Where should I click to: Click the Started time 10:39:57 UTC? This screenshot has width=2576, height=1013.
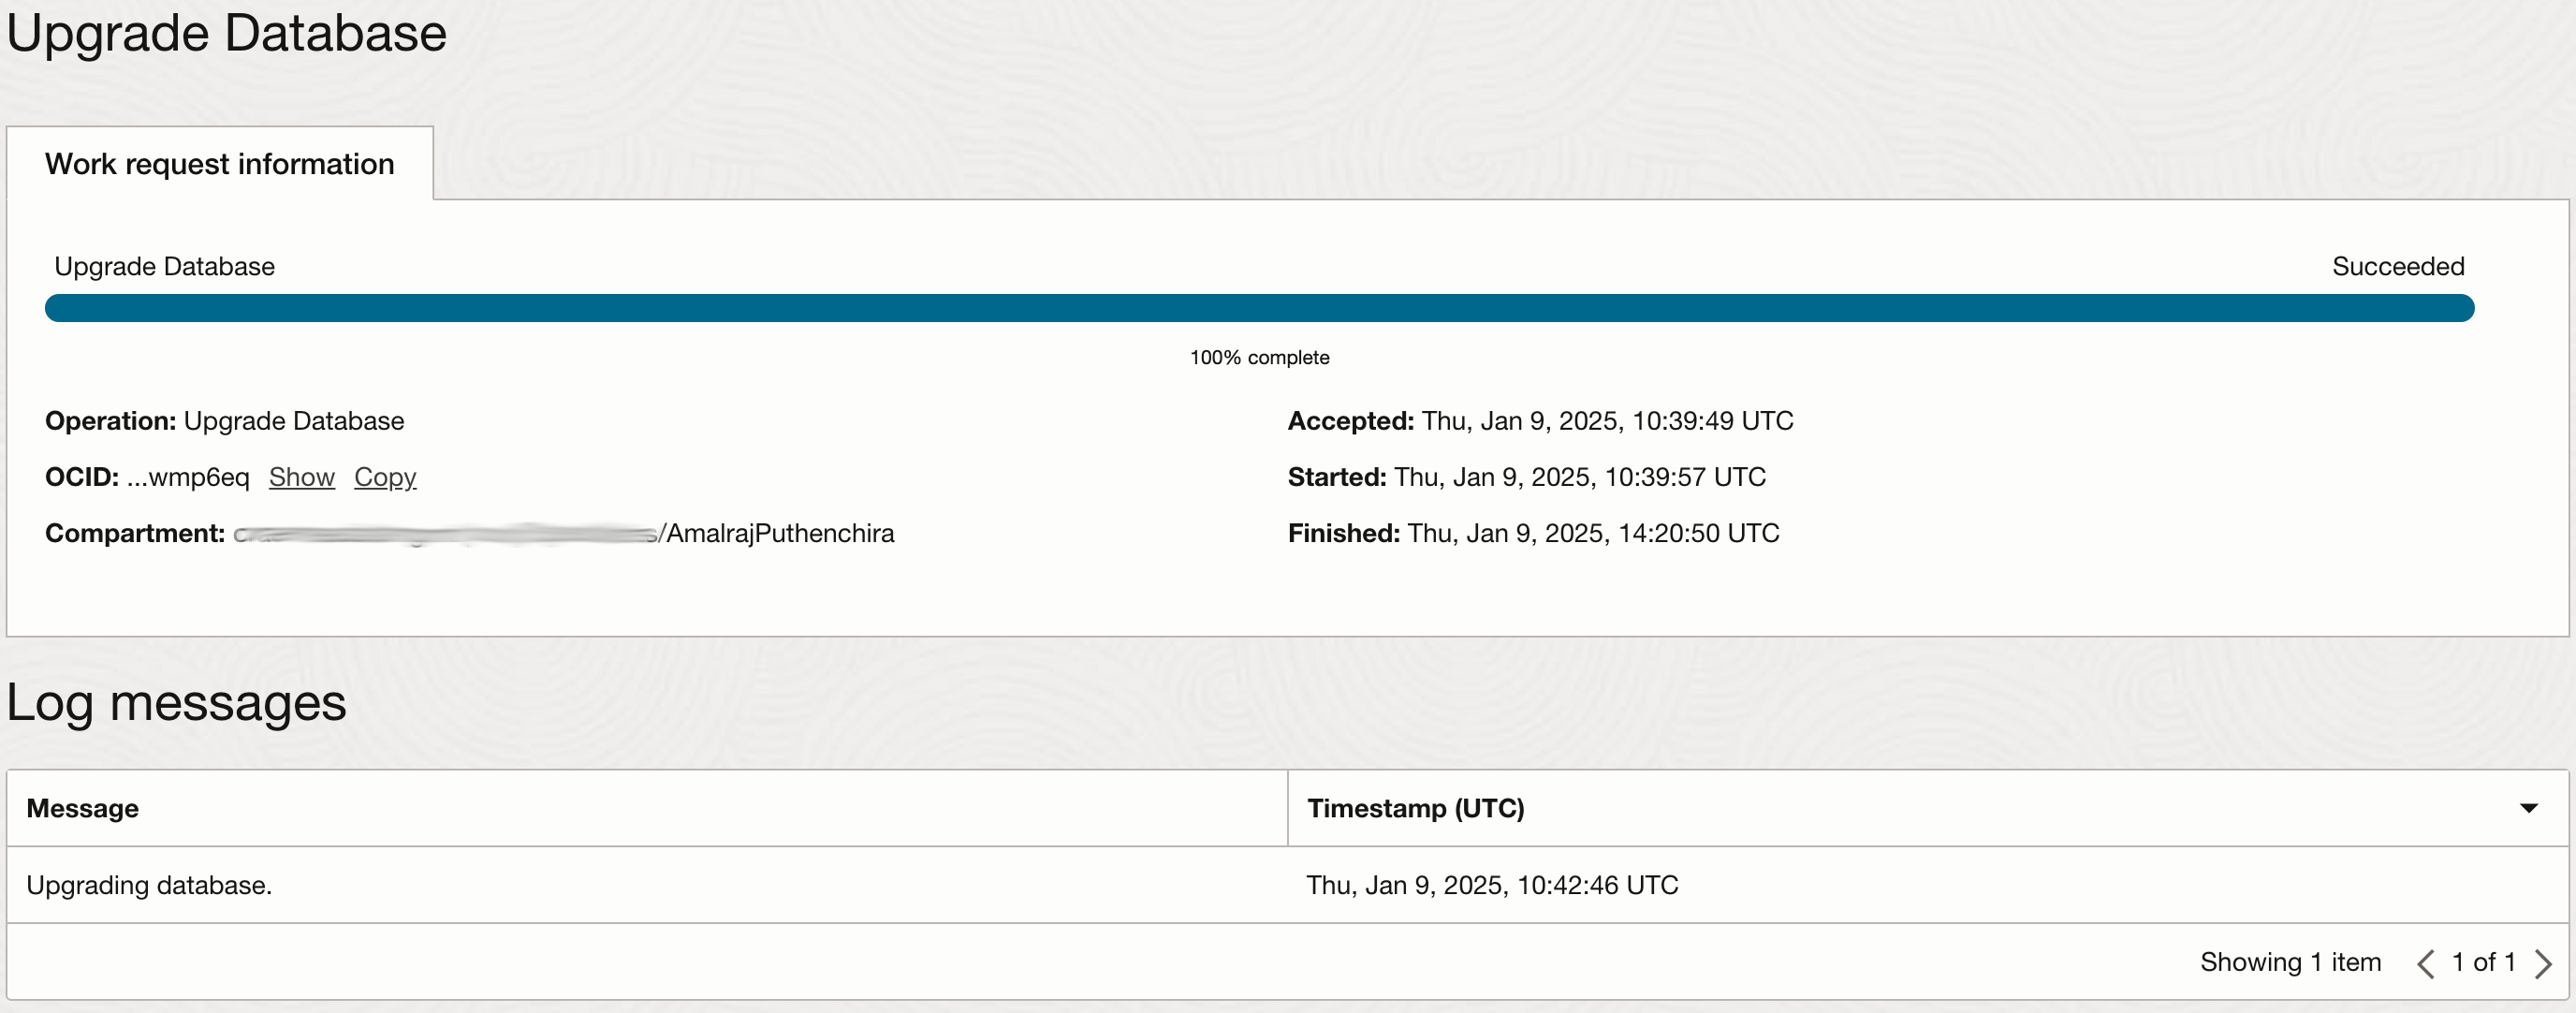click(x=1579, y=477)
